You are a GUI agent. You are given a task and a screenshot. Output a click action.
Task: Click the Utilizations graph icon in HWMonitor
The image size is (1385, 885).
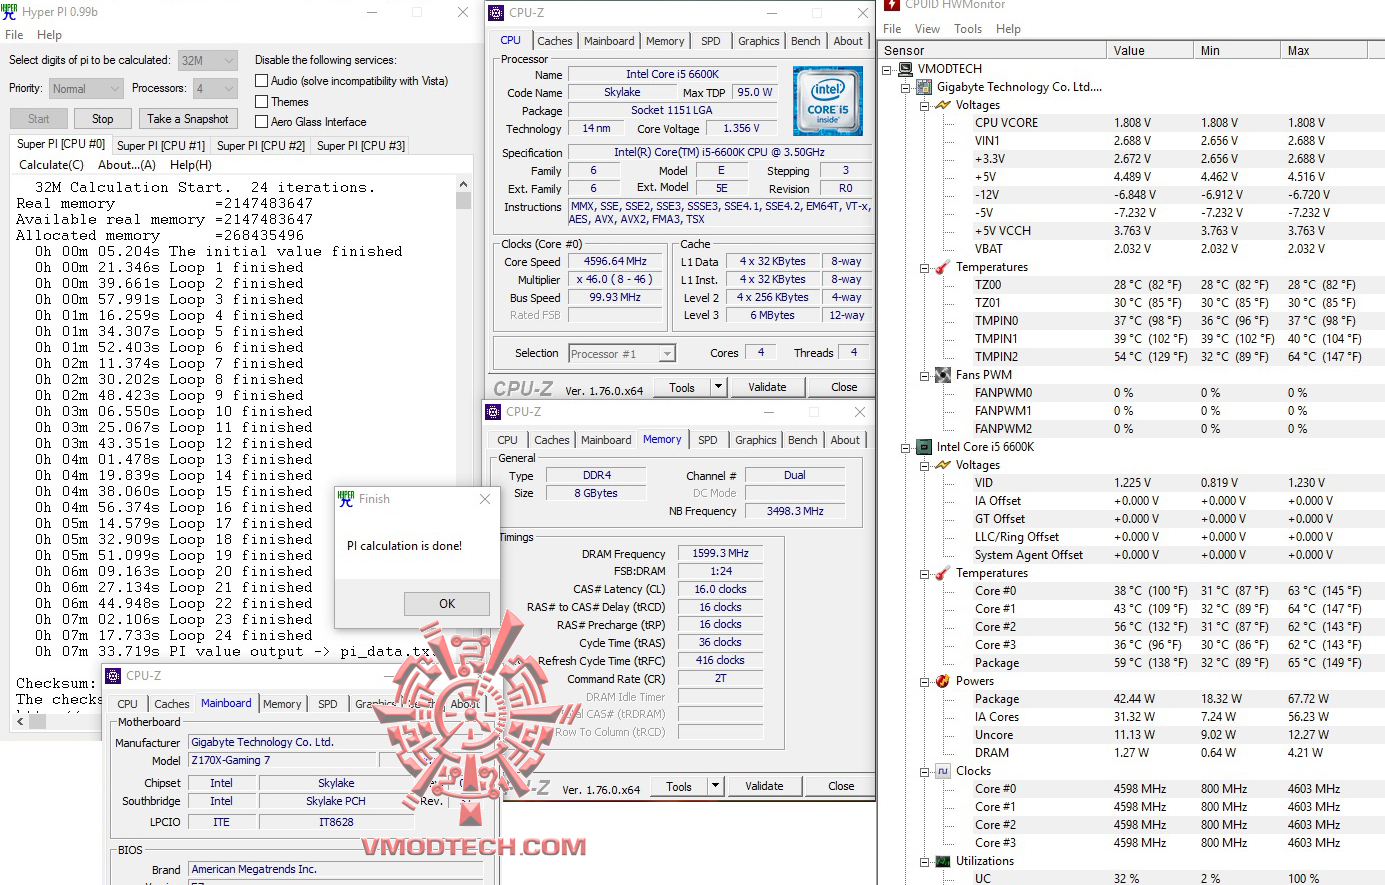pos(943,861)
